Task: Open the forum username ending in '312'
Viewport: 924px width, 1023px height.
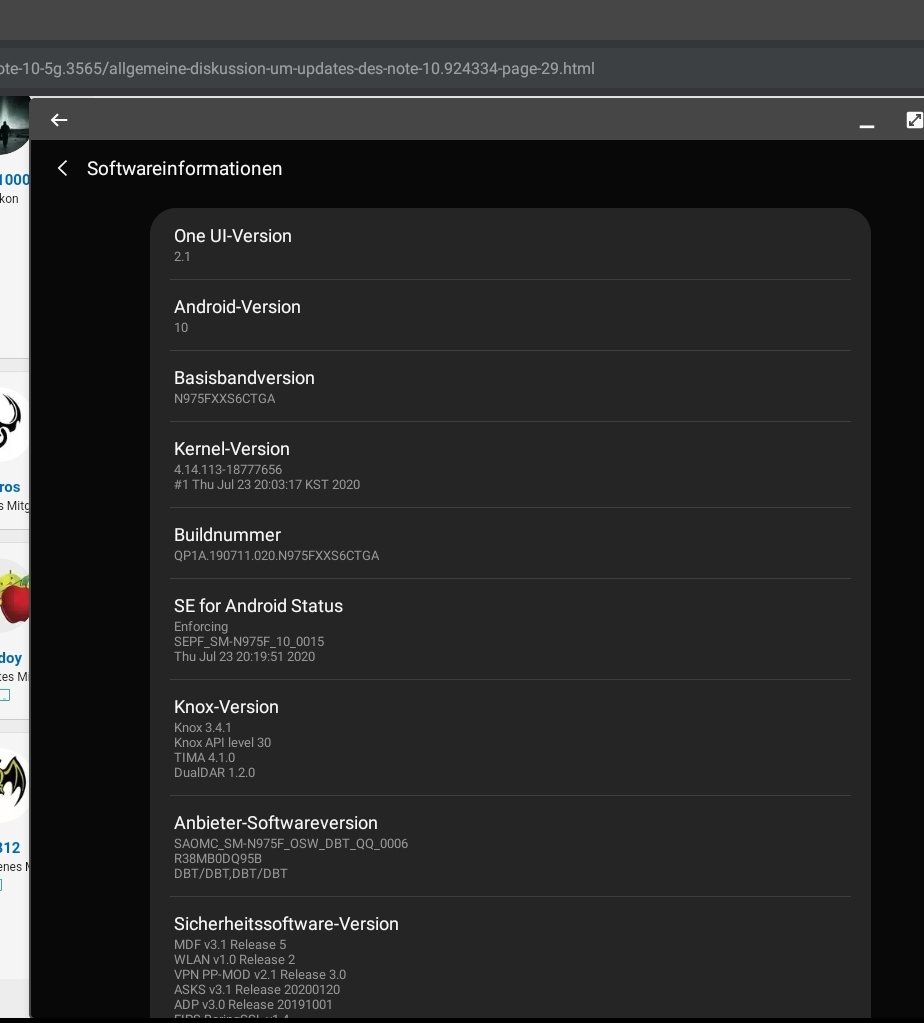Action: pos(10,847)
